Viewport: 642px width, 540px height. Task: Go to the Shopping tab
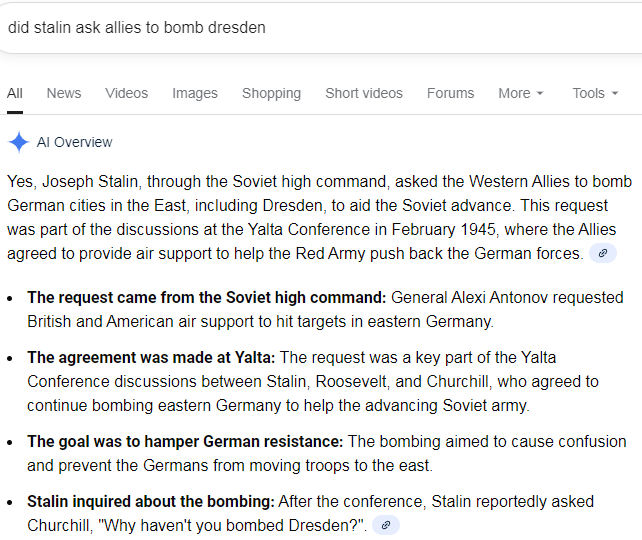pyautogui.click(x=271, y=93)
